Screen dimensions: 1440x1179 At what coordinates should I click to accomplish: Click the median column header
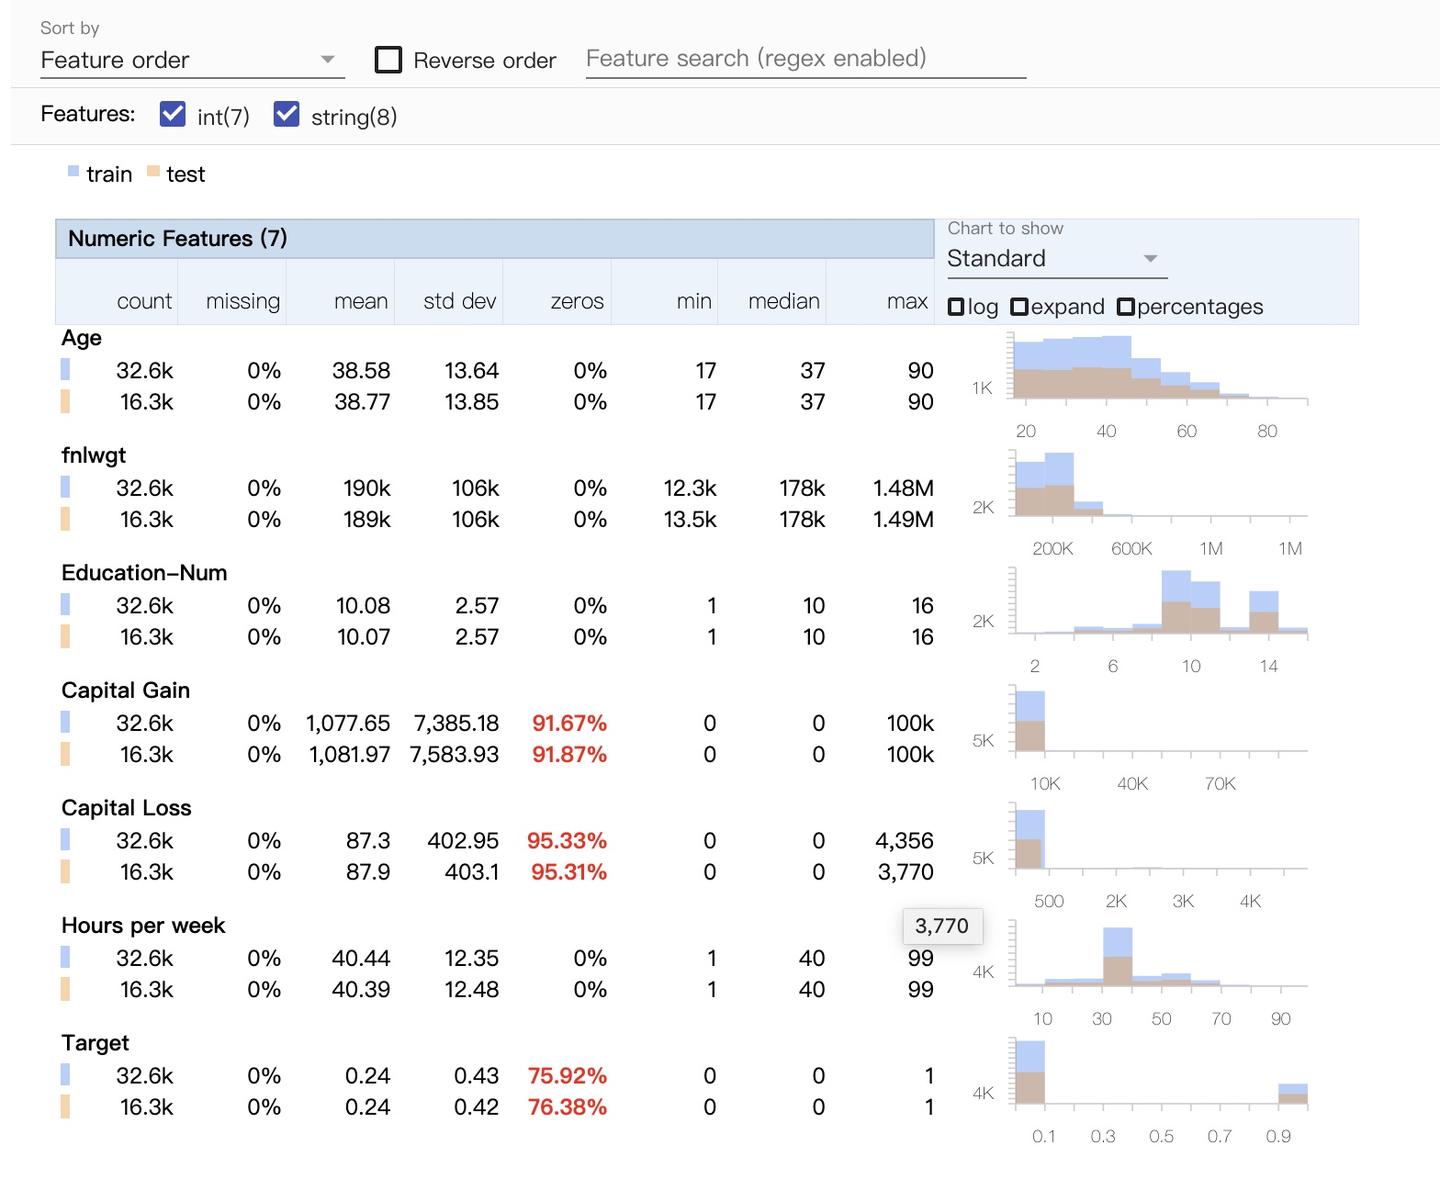coord(784,301)
